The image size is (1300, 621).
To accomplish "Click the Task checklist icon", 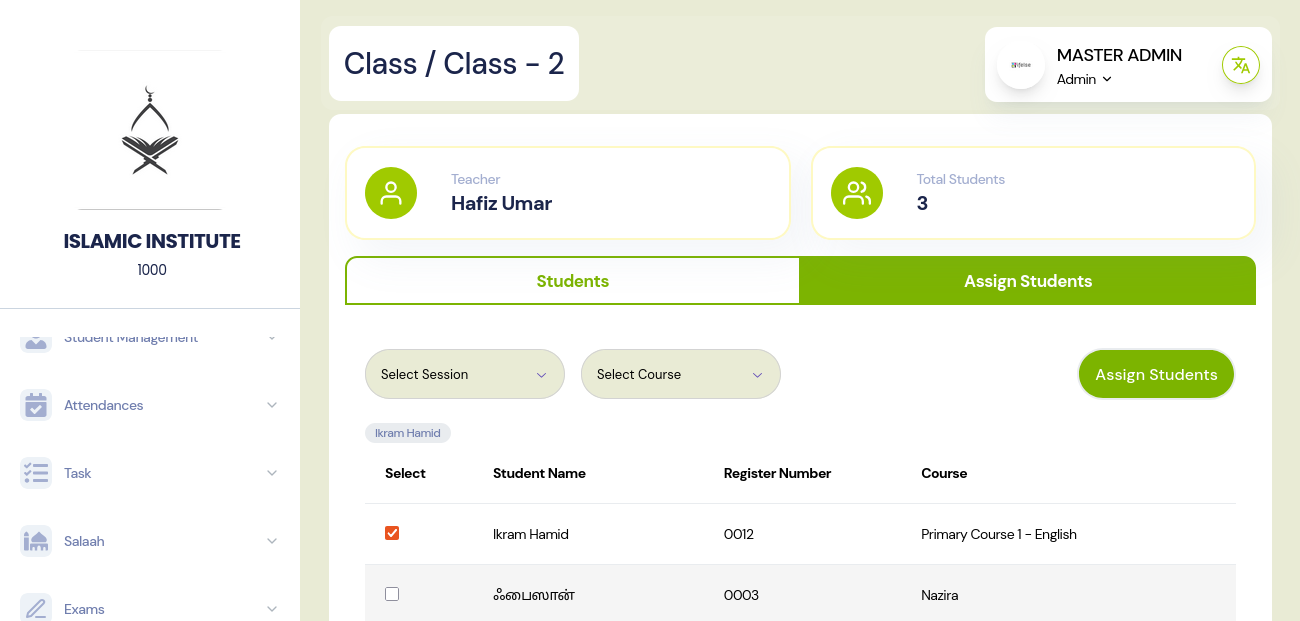I will (36, 473).
